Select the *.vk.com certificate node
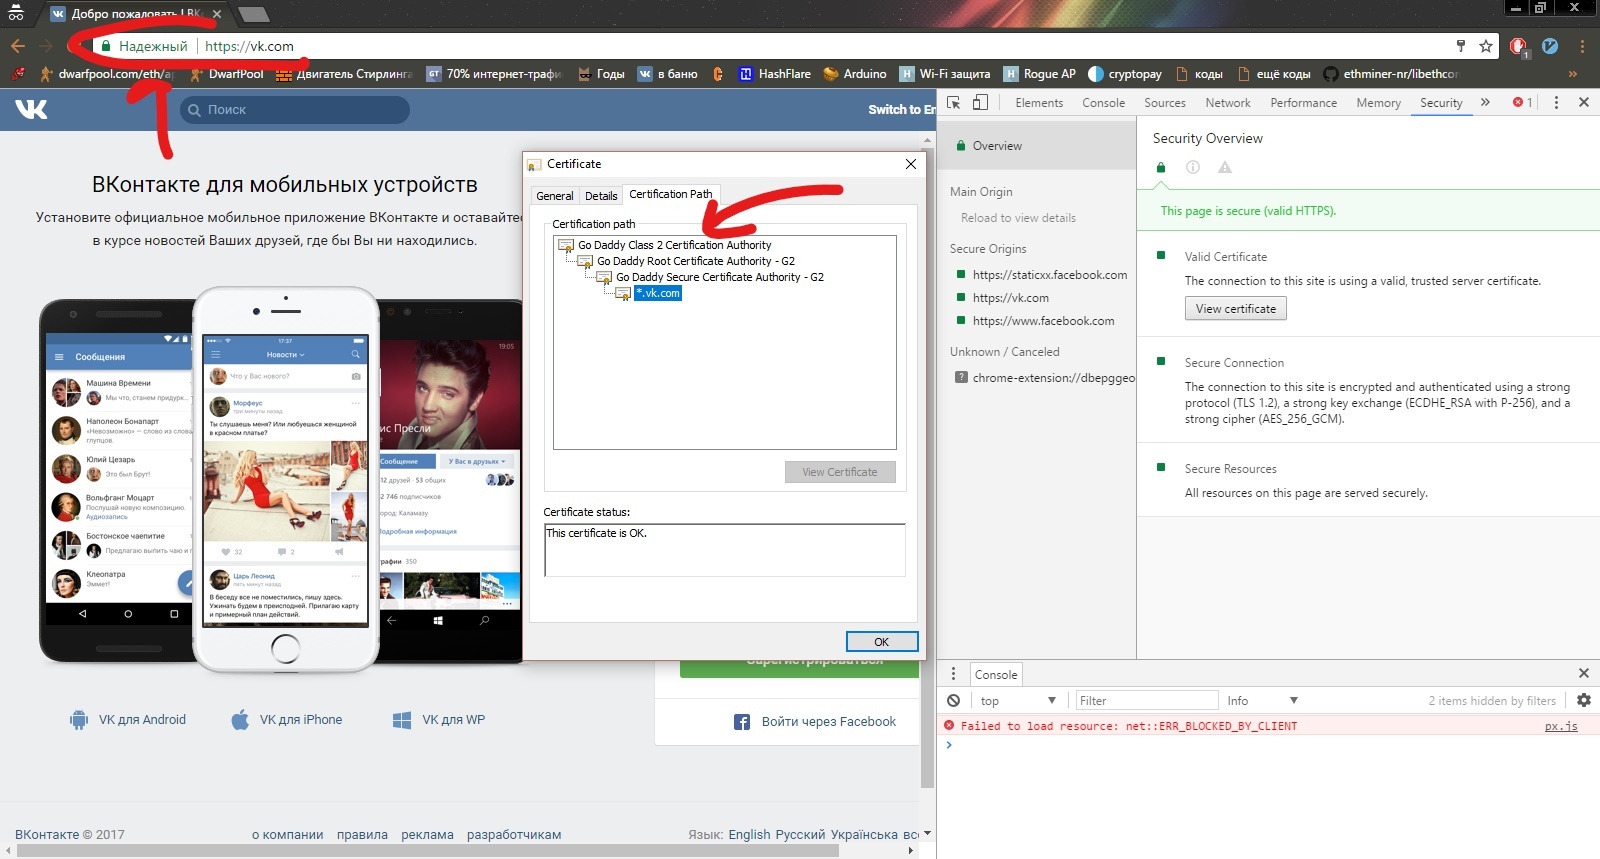 point(658,293)
